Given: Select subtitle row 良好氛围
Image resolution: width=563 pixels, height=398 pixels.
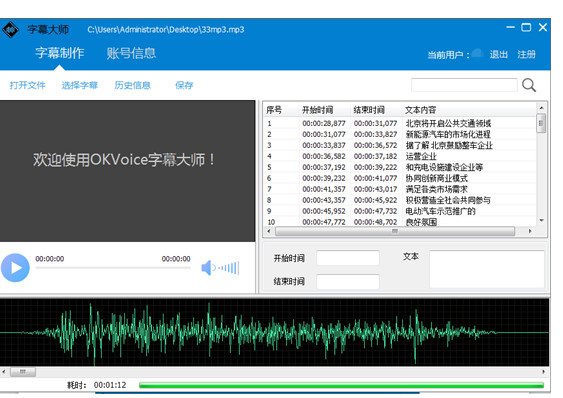Looking at the screenshot, I should [400, 222].
